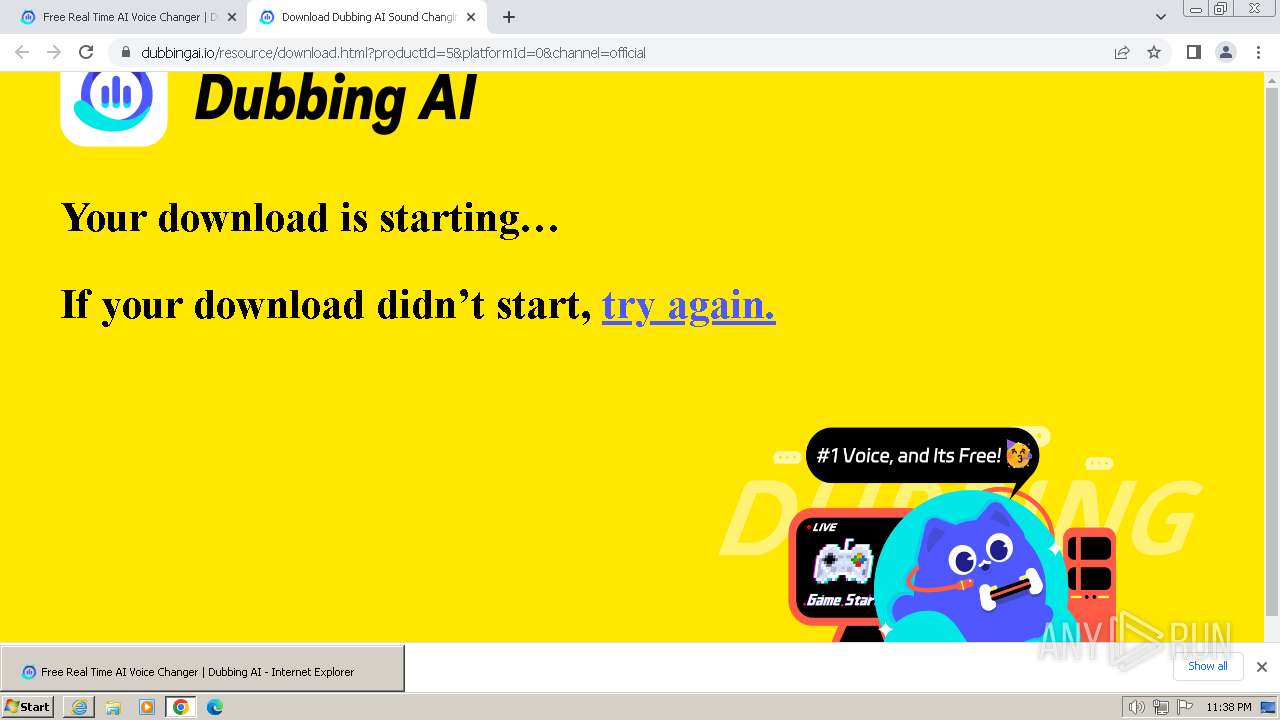View site information lock icon

pyautogui.click(x=125, y=52)
